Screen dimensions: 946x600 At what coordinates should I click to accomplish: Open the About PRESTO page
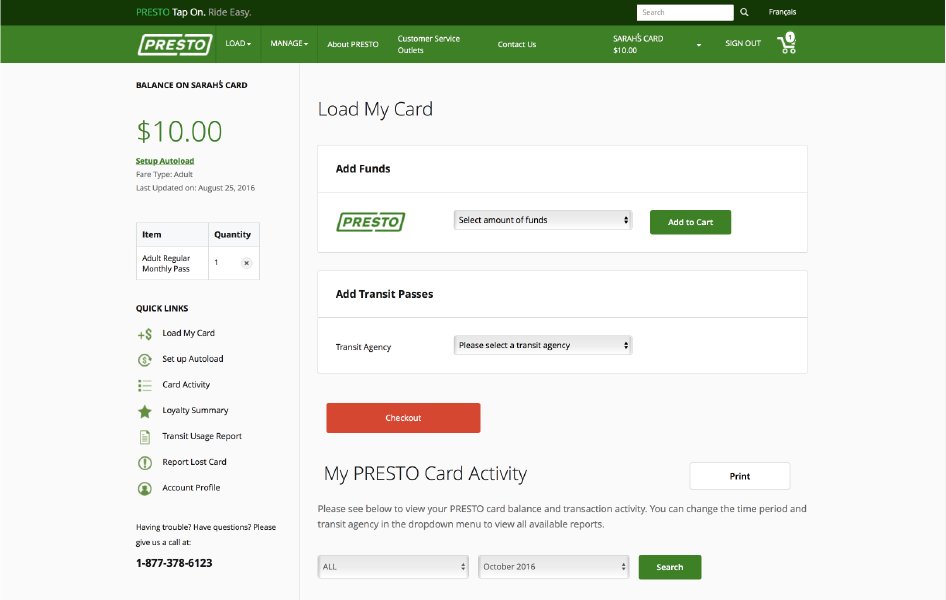[x=353, y=44]
